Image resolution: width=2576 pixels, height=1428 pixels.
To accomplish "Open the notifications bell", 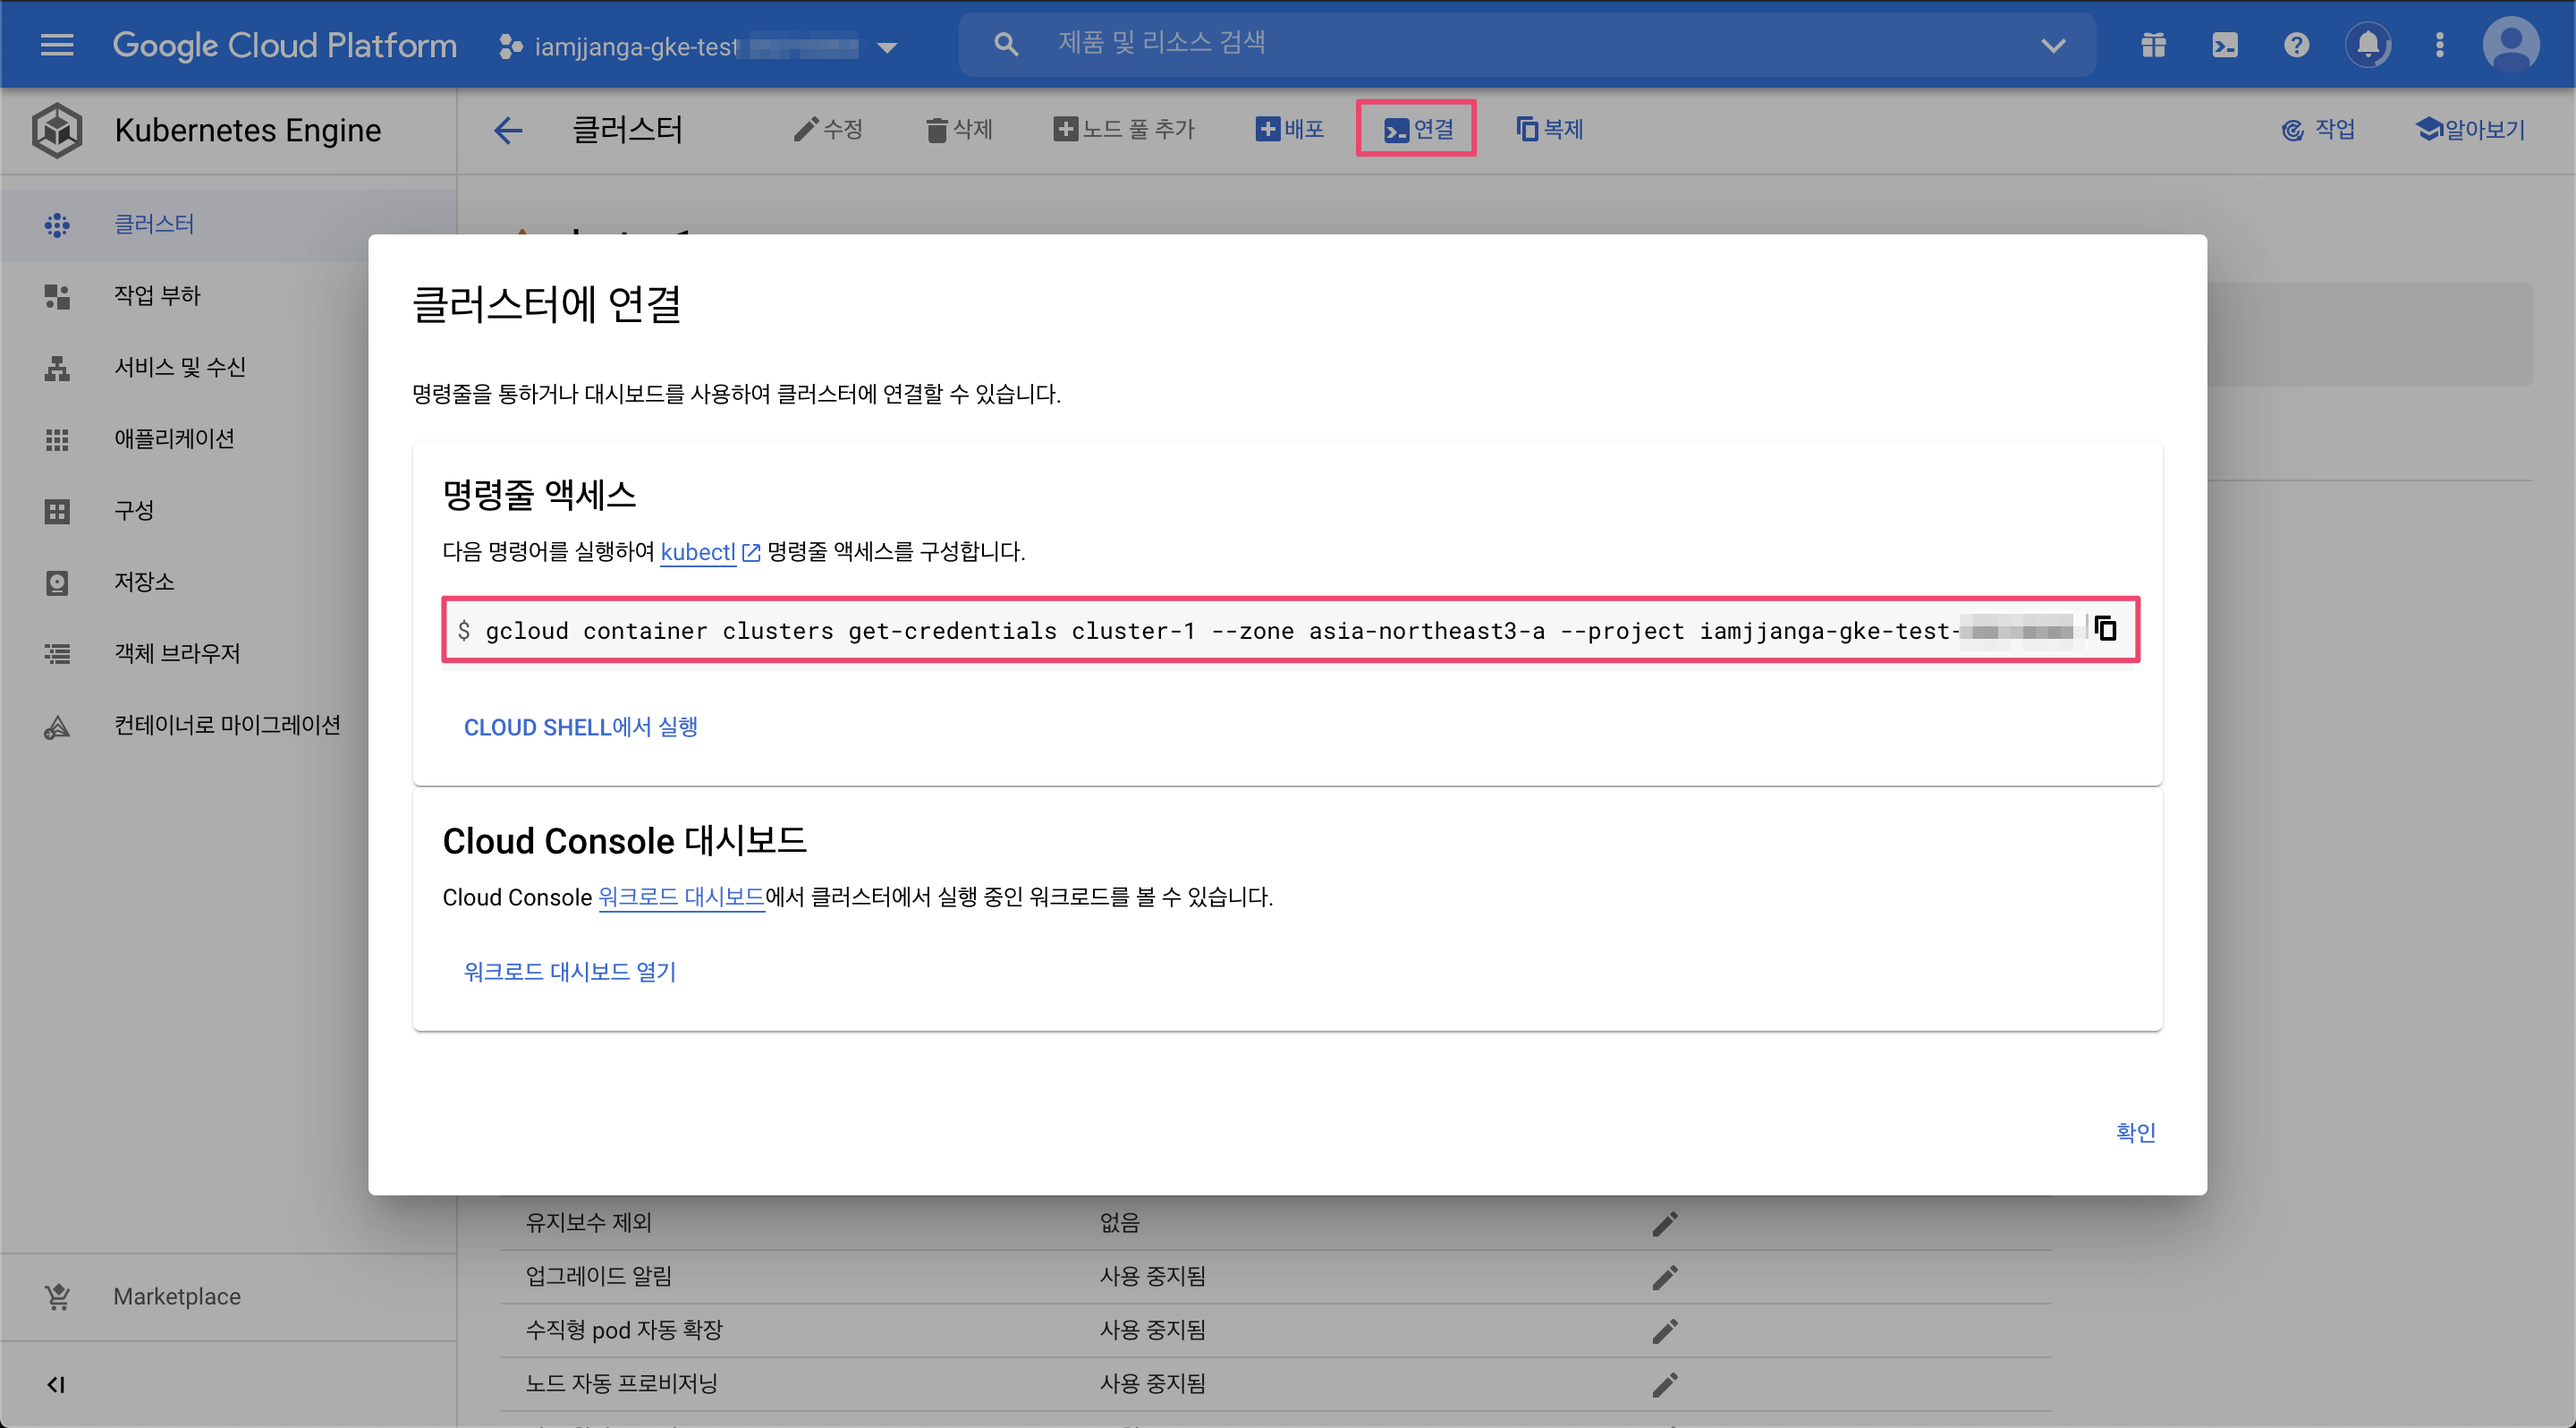I will (2368, 45).
